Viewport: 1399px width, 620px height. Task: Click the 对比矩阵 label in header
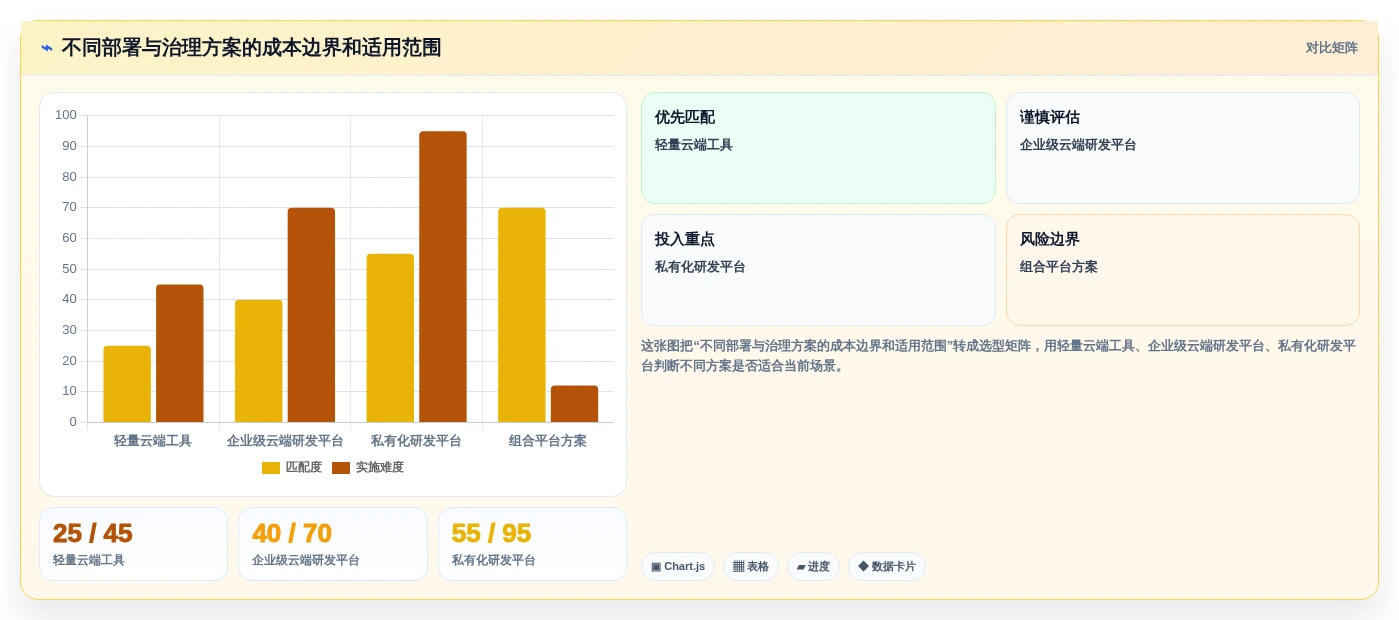1331,48
